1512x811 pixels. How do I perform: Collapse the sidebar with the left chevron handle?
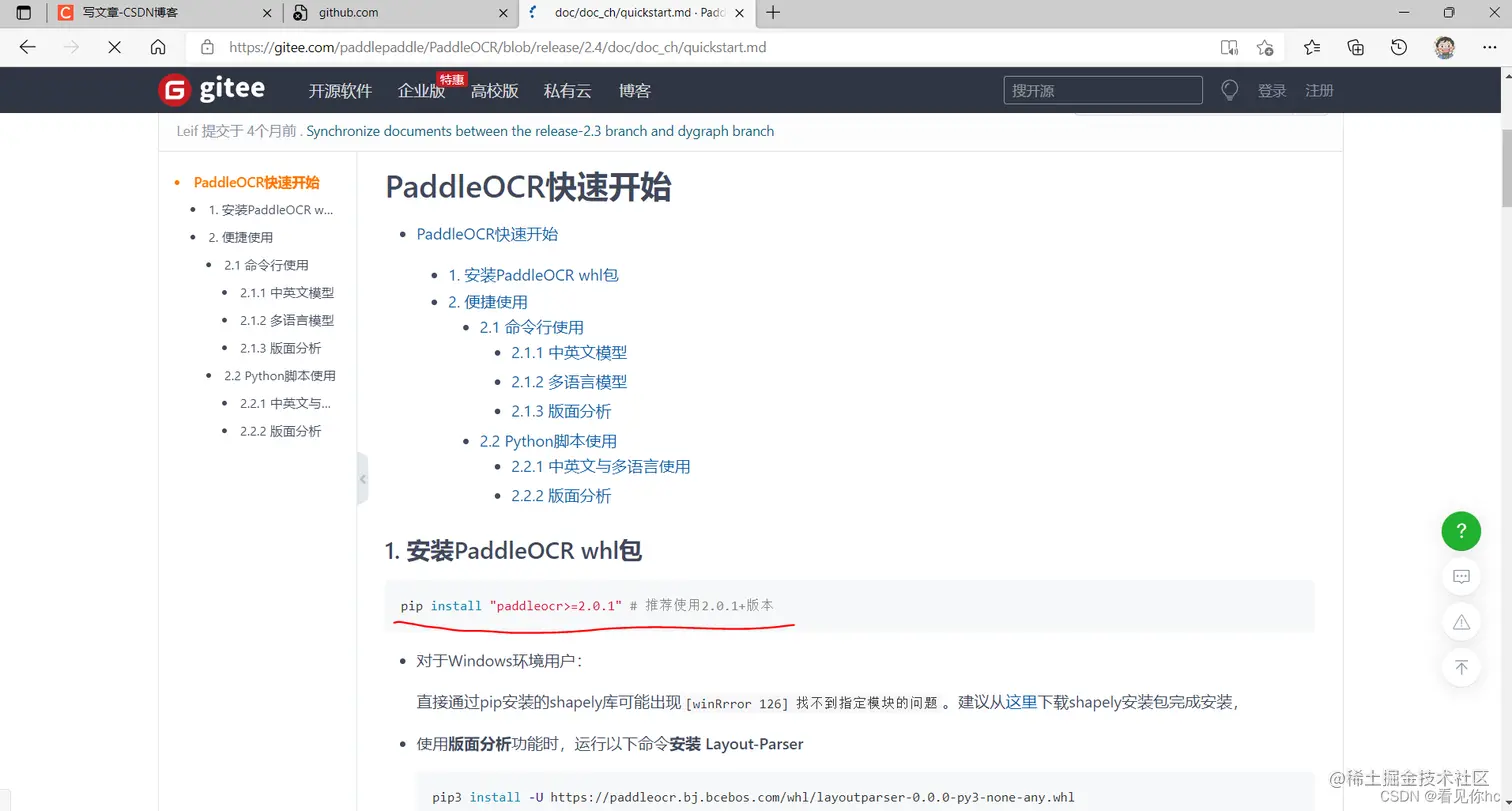coord(363,479)
